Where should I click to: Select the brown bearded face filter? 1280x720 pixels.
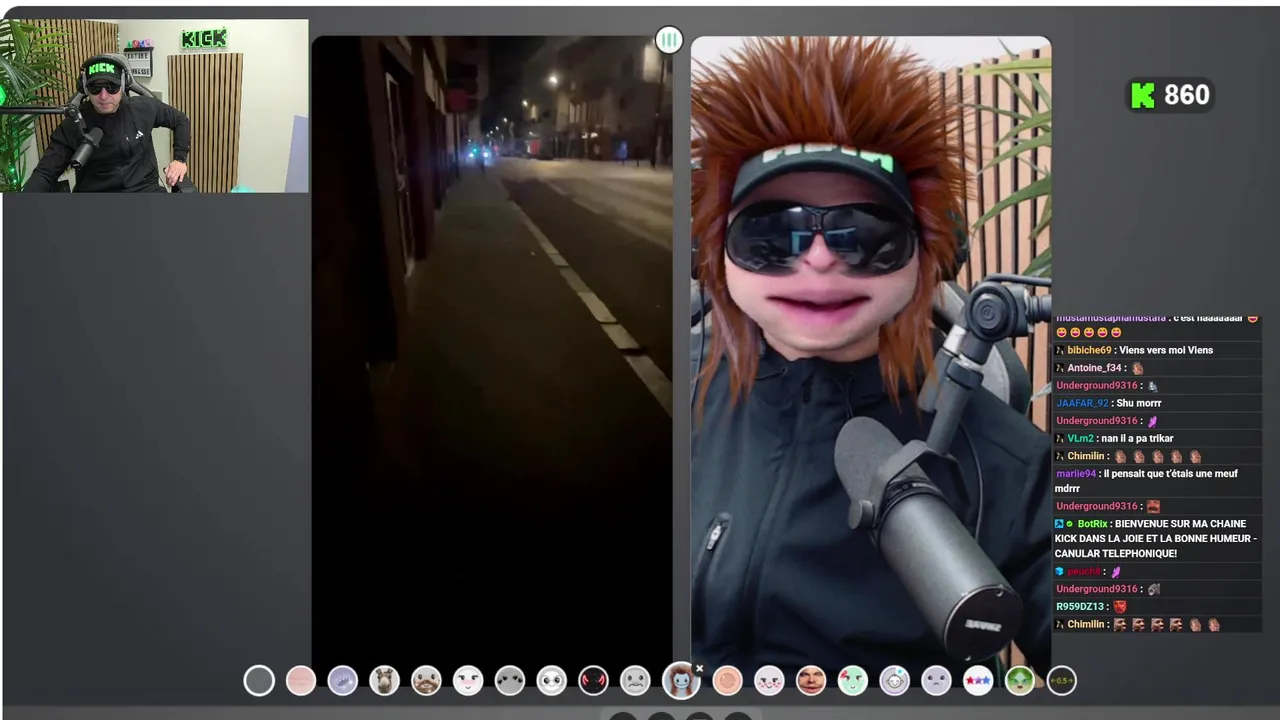[x=426, y=681]
